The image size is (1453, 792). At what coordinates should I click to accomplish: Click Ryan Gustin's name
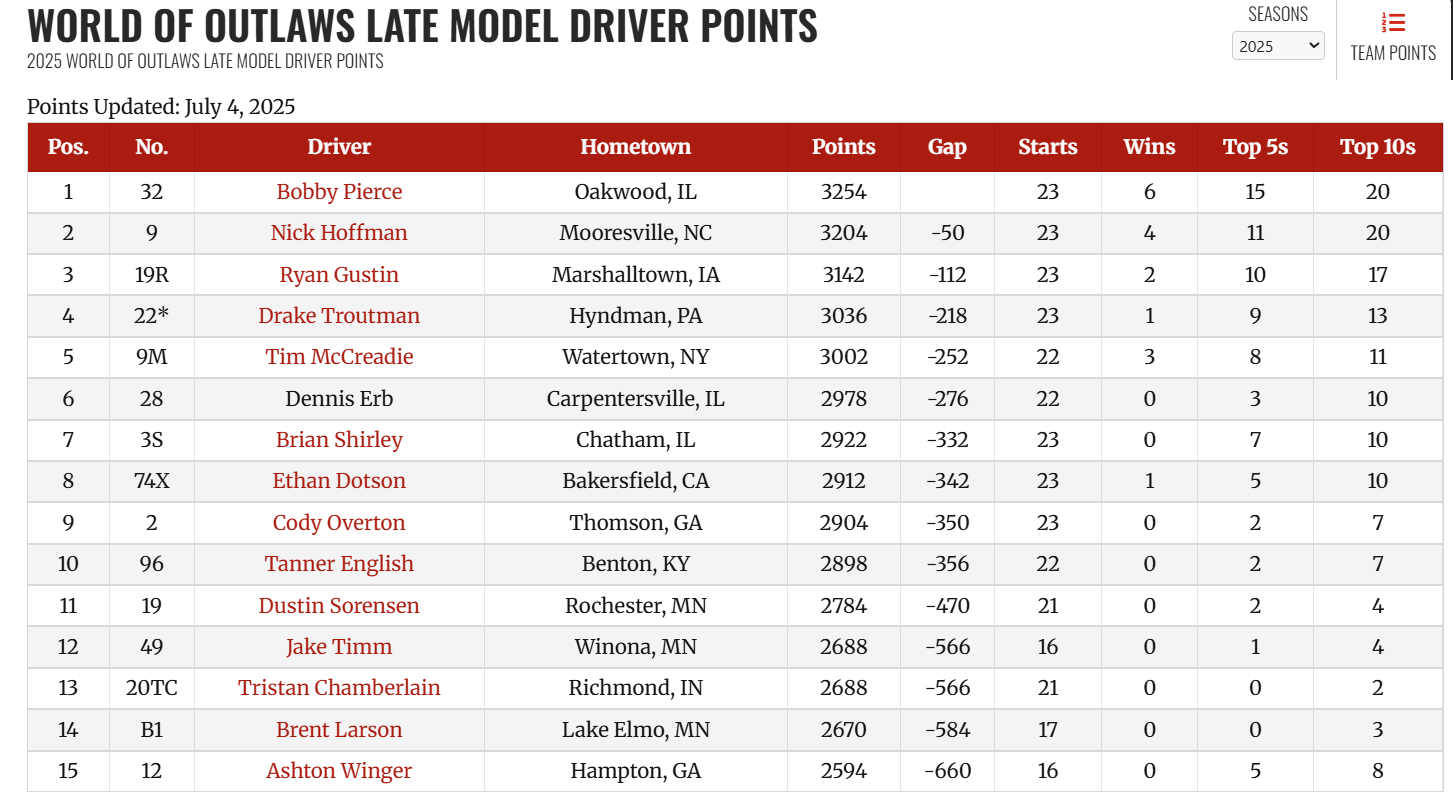coord(339,275)
